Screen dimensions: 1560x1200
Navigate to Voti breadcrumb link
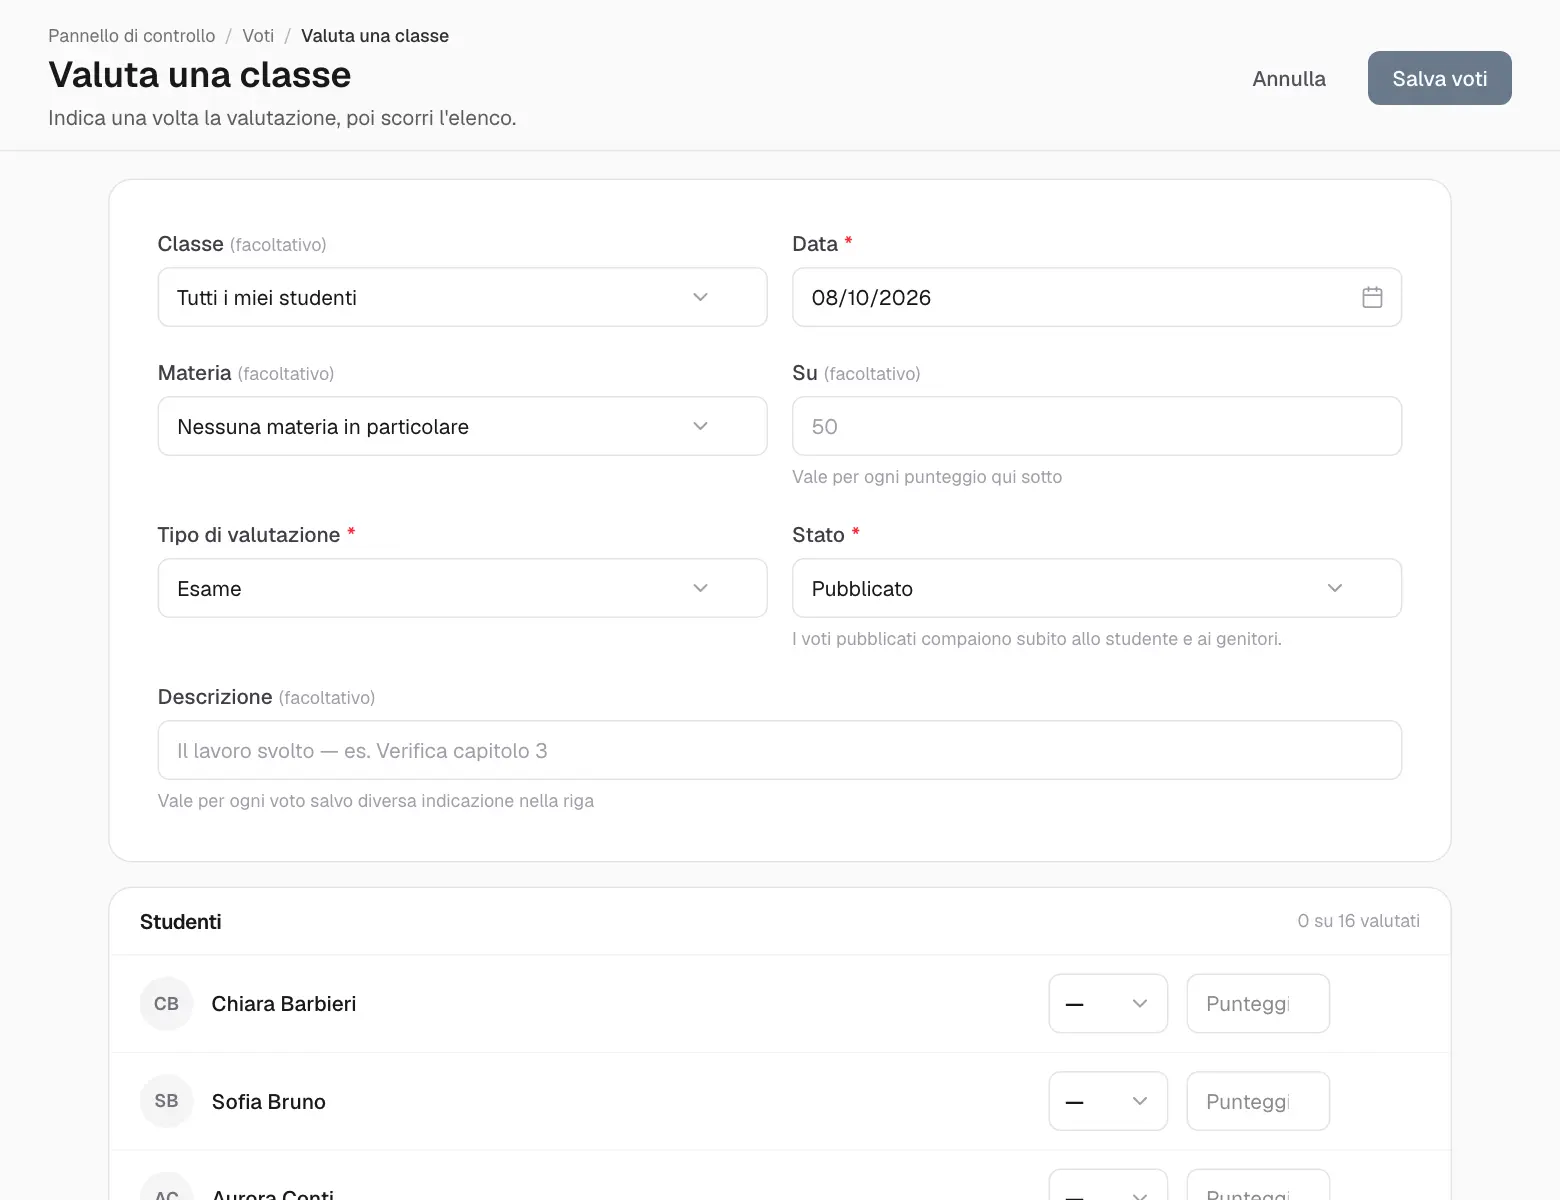coord(258,36)
